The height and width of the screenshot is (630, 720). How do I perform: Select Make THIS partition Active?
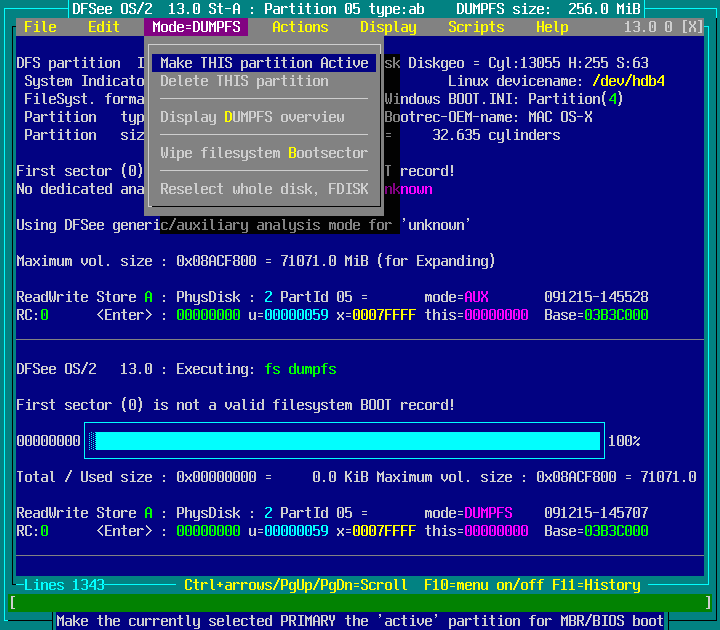[264, 63]
